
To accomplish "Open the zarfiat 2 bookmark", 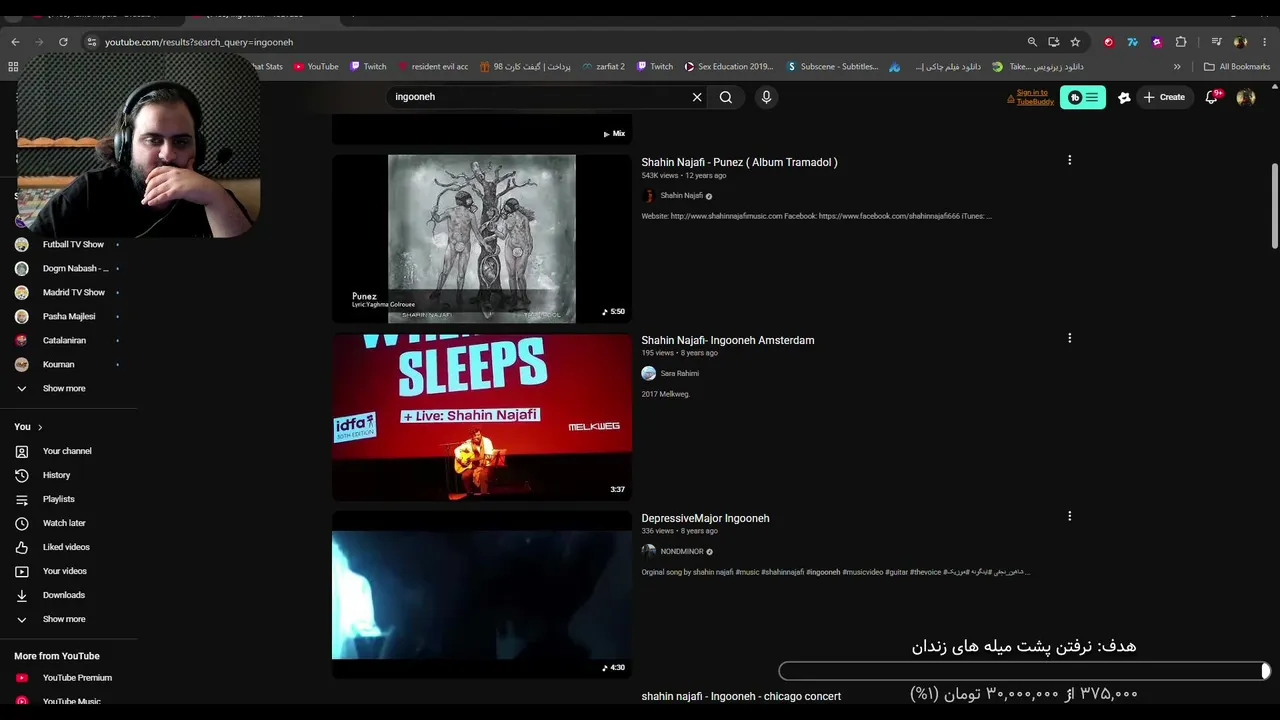I will (x=603, y=67).
